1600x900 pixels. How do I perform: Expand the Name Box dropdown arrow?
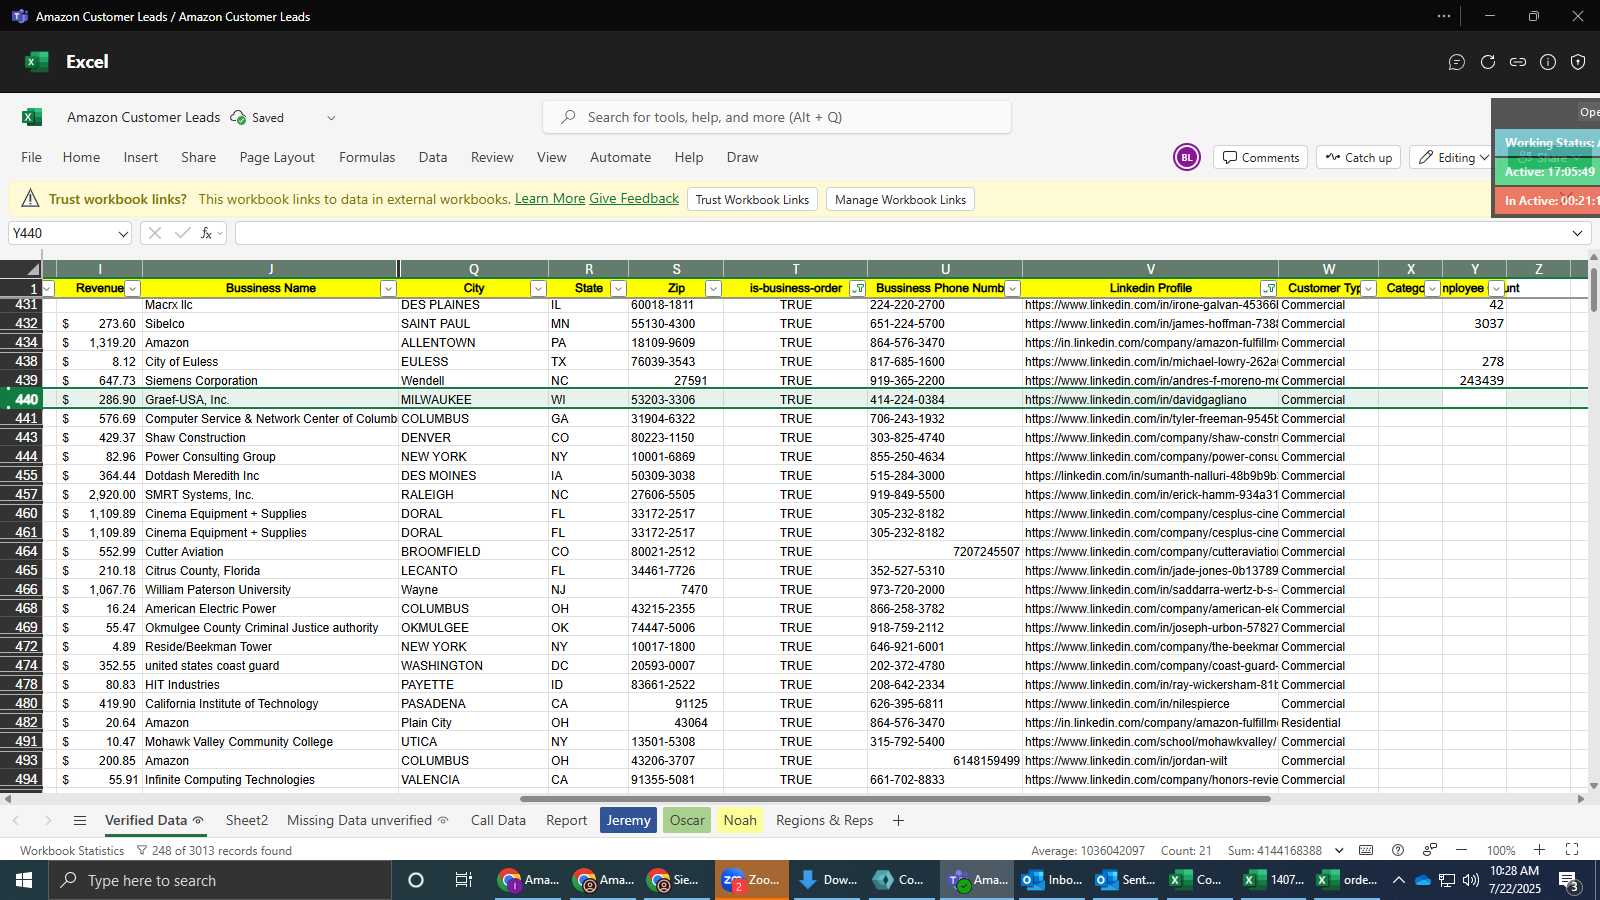pos(123,234)
